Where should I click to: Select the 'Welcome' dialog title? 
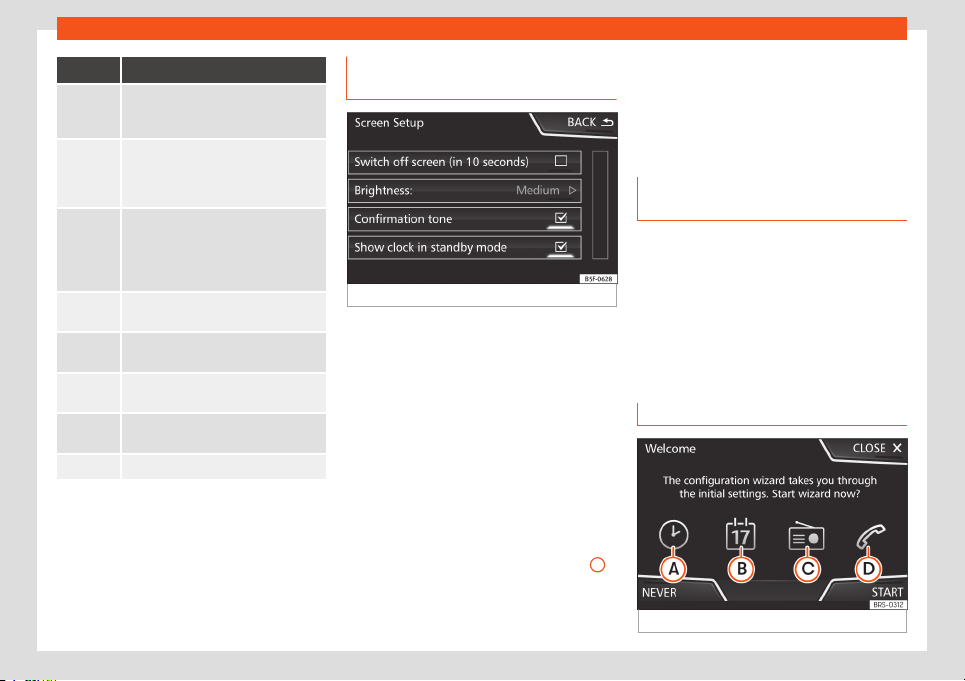(670, 448)
